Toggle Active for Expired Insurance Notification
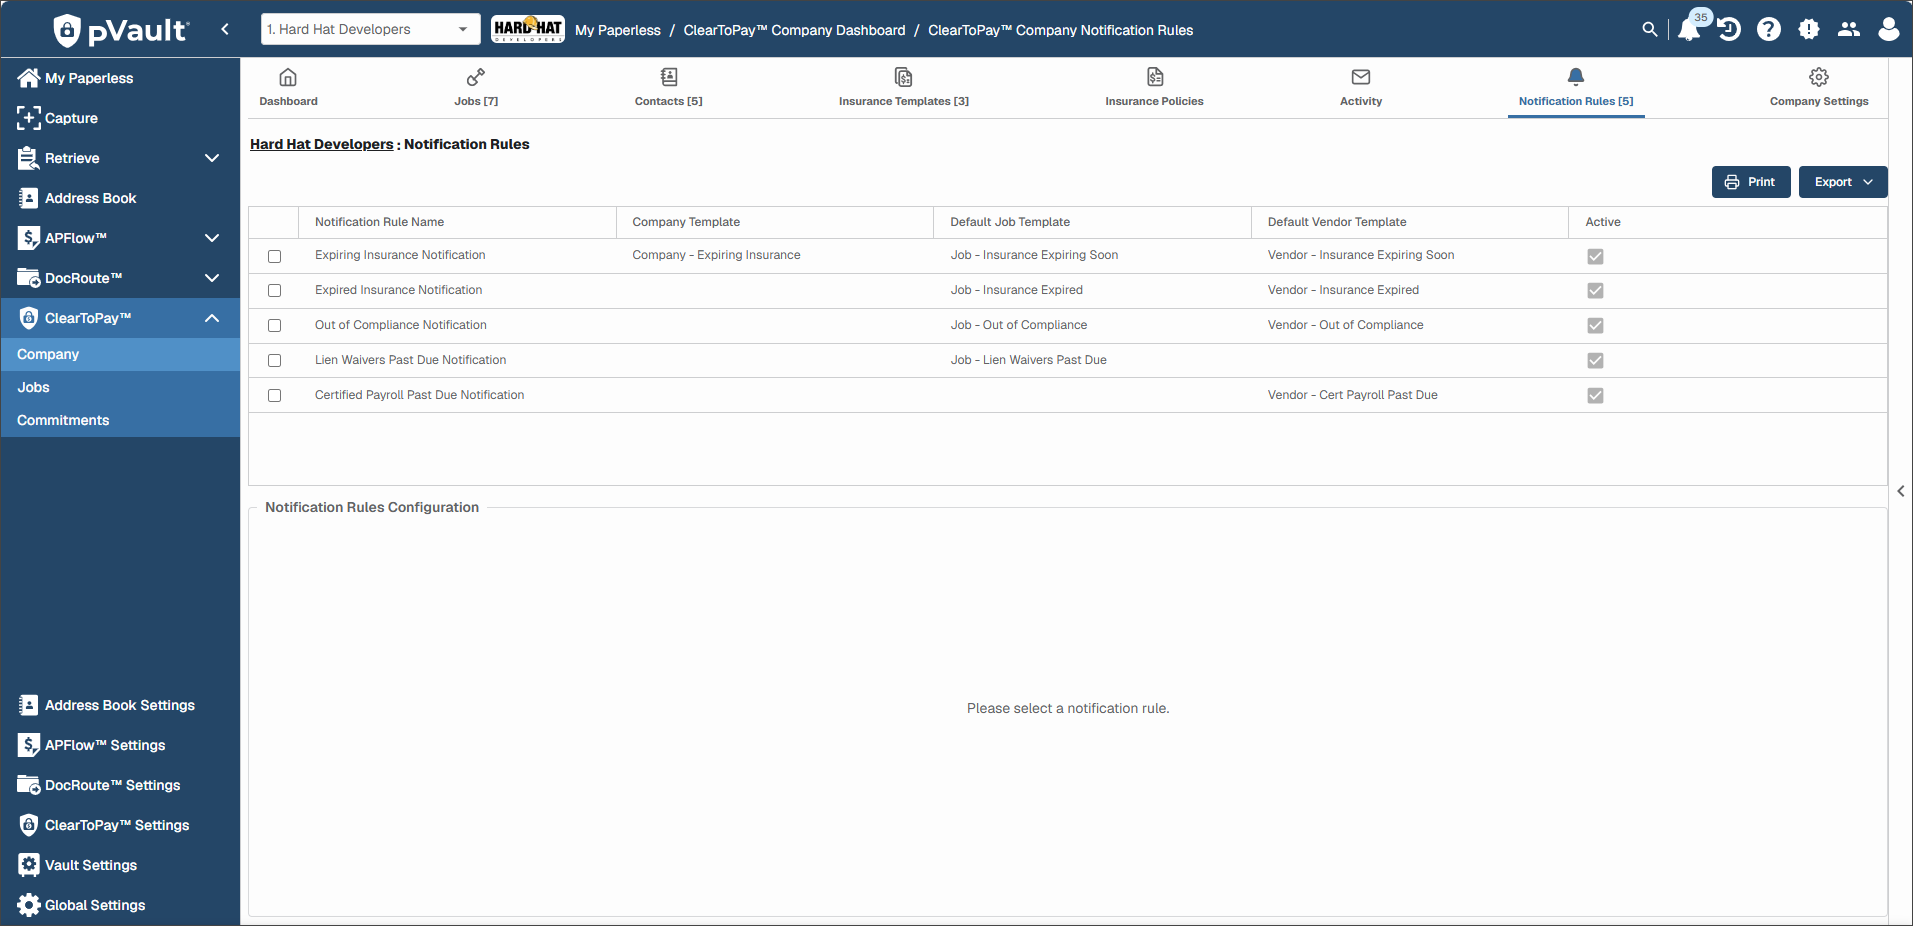 (1595, 291)
